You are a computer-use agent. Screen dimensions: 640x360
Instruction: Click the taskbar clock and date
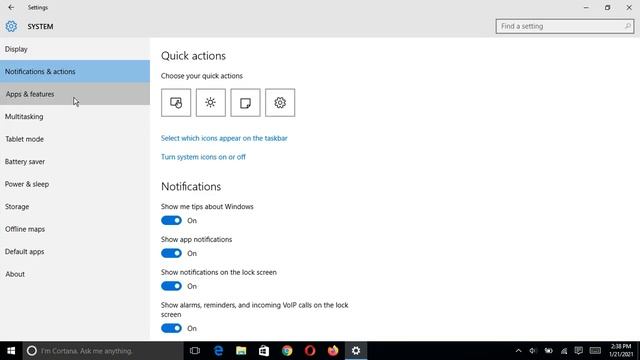pos(621,351)
